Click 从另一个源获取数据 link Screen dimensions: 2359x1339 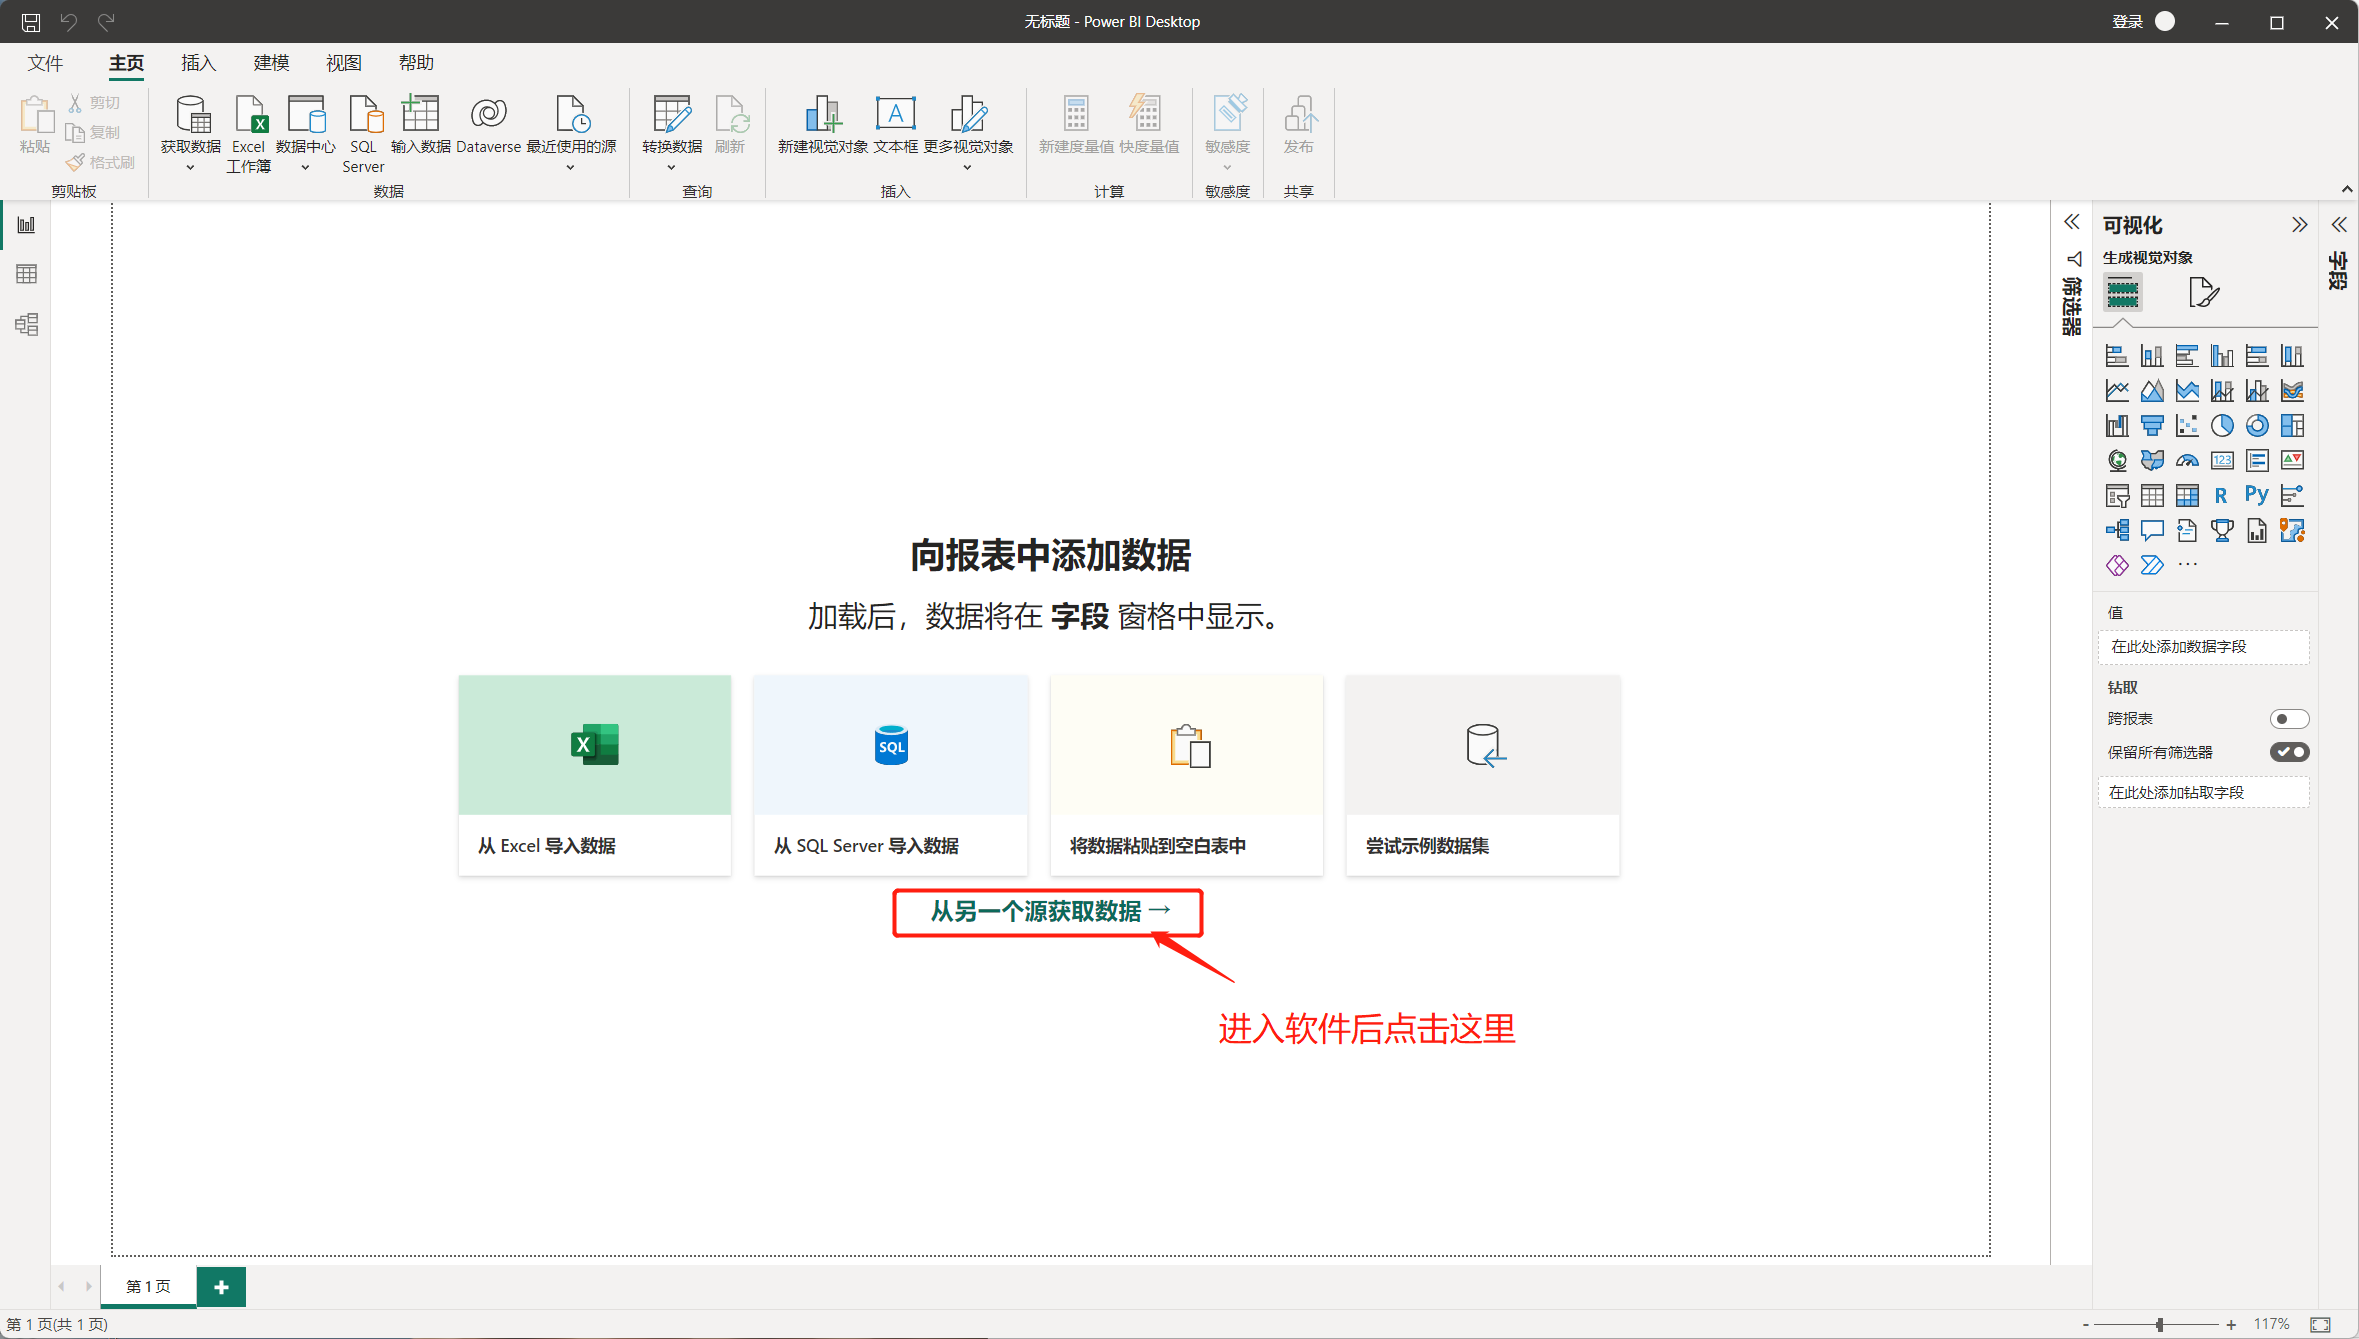(x=1048, y=912)
